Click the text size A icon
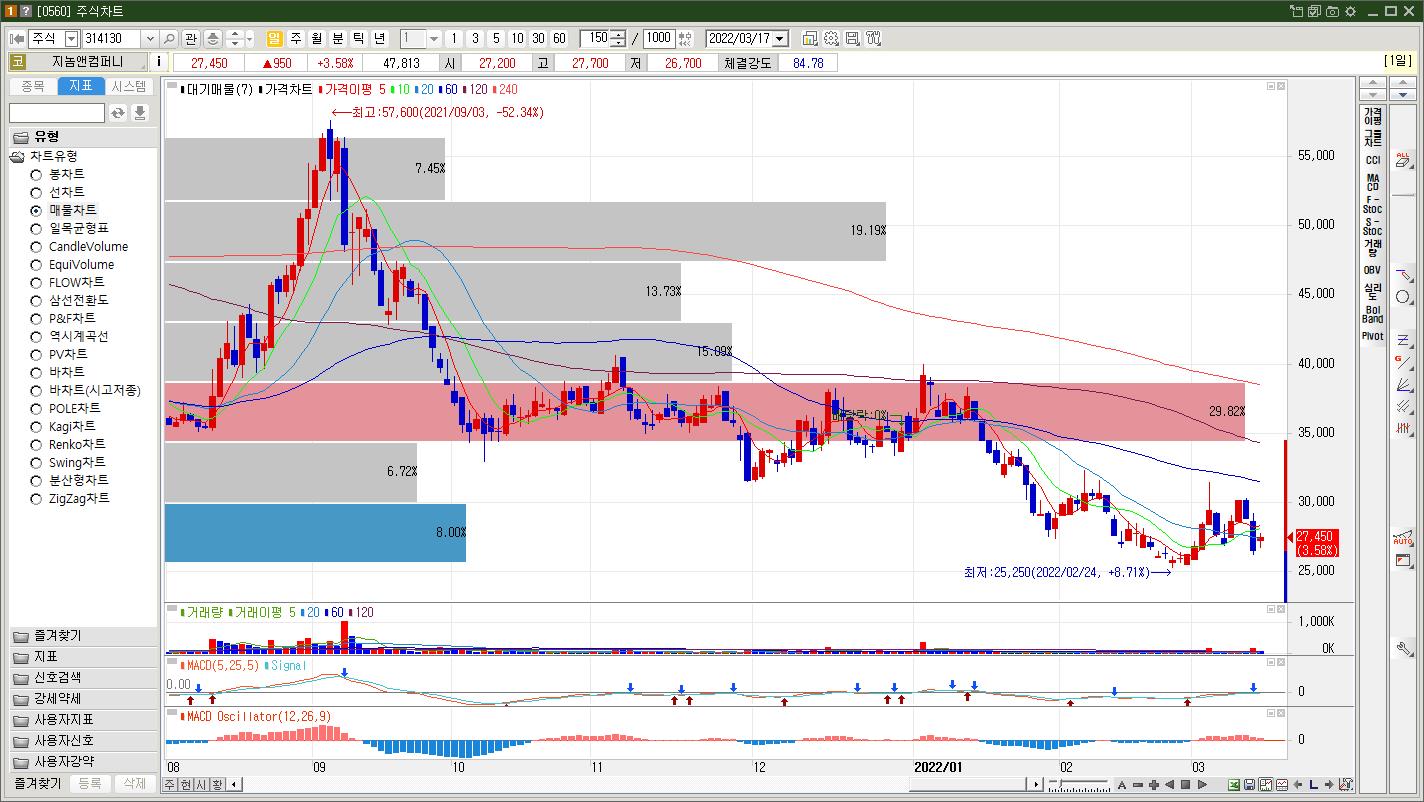Image resolution: width=1424 pixels, height=802 pixels. pyautogui.click(x=1122, y=785)
